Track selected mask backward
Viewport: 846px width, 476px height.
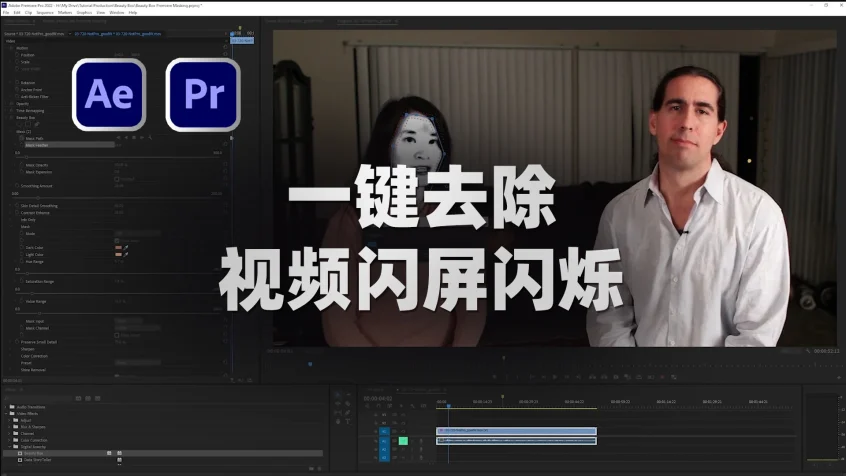[127, 138]
